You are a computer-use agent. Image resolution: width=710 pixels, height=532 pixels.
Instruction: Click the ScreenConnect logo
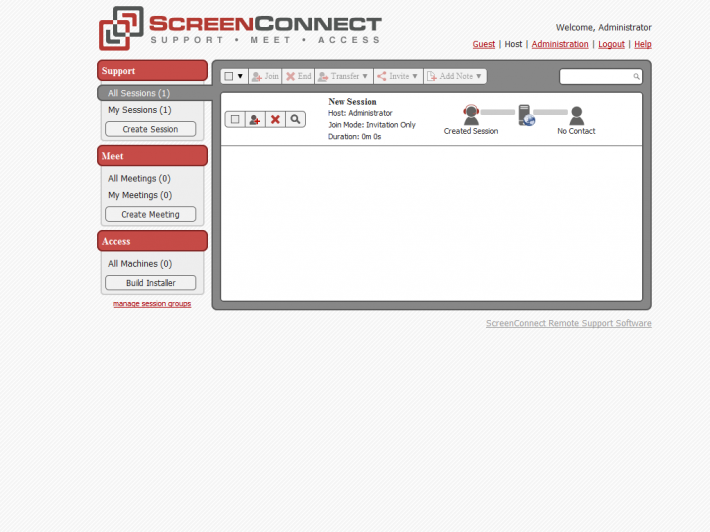click(240, 28)
